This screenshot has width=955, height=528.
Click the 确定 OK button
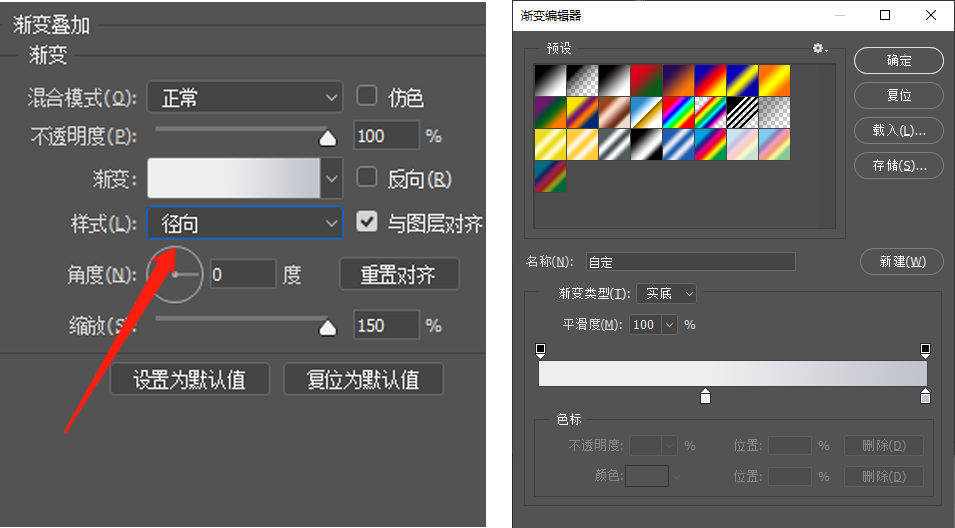tap(898, 60)
